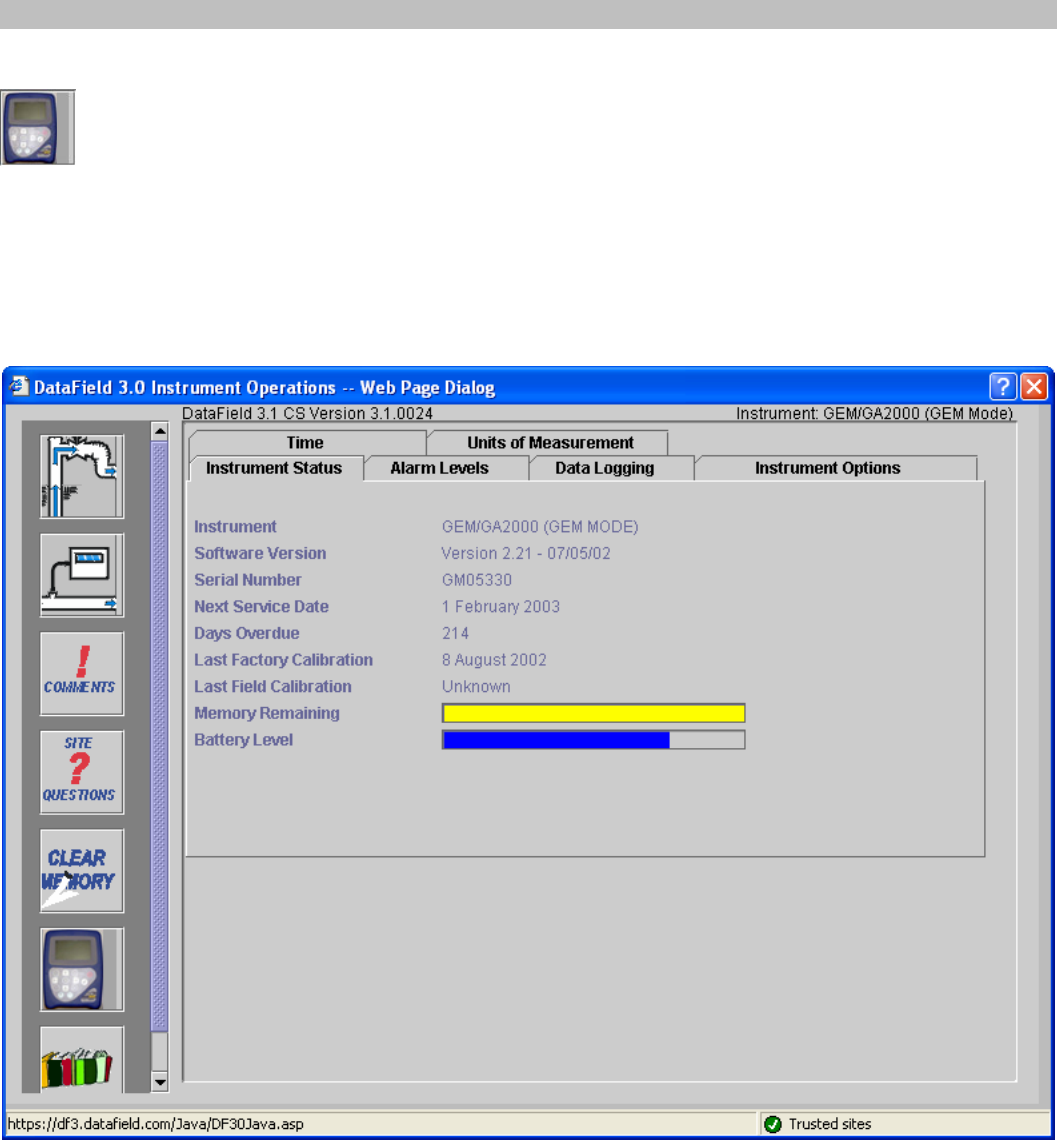Click the dialog title bar page icon

click(x=18, y=386)
